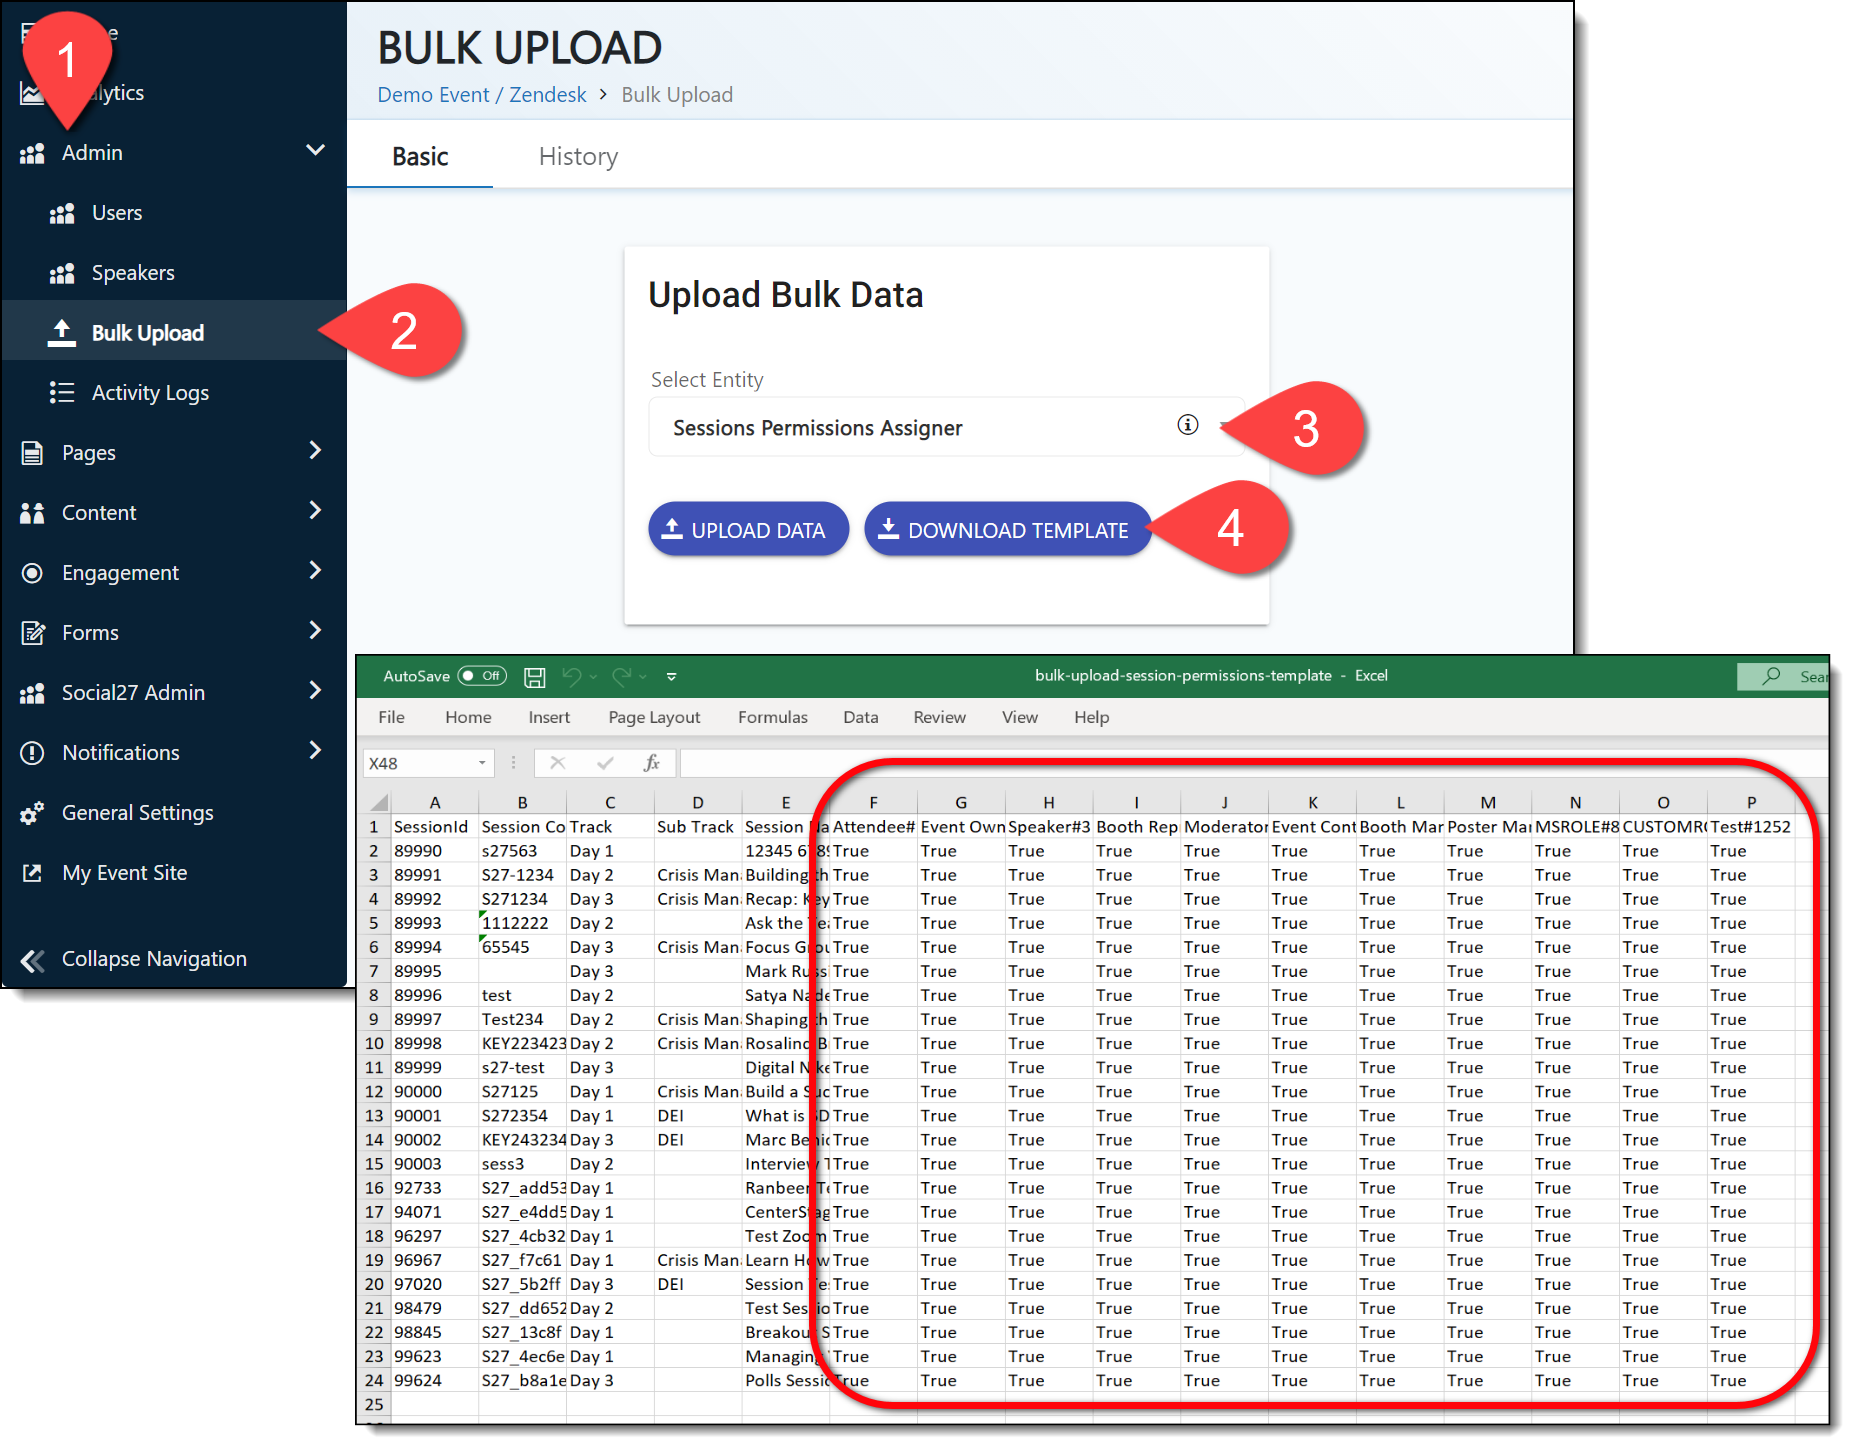Screen dimensions: 1852x1446
Task: Expand the Engagement menu section
Action: pos(315,571)
